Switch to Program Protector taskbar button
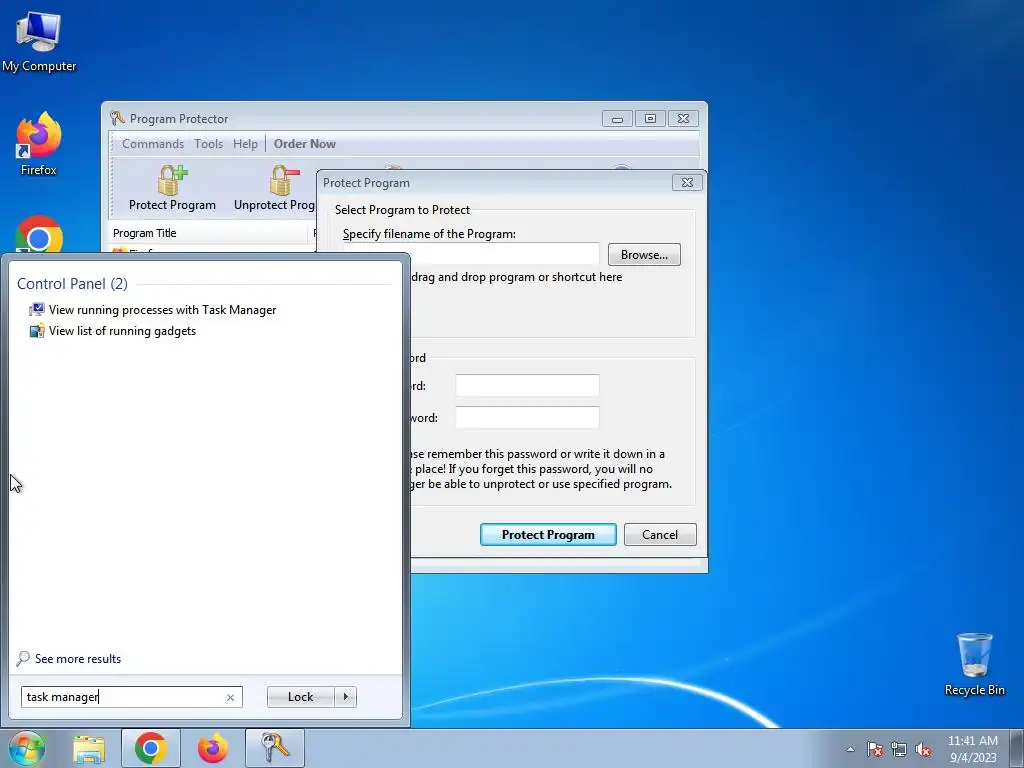This screenshot has width=1024, height=768. pyautogui.click(x=275, y=748)
